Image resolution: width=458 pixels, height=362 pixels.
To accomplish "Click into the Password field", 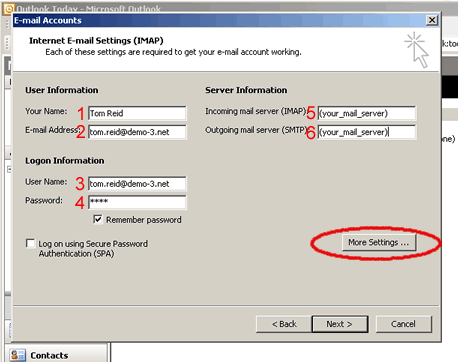I will point(137,202).
